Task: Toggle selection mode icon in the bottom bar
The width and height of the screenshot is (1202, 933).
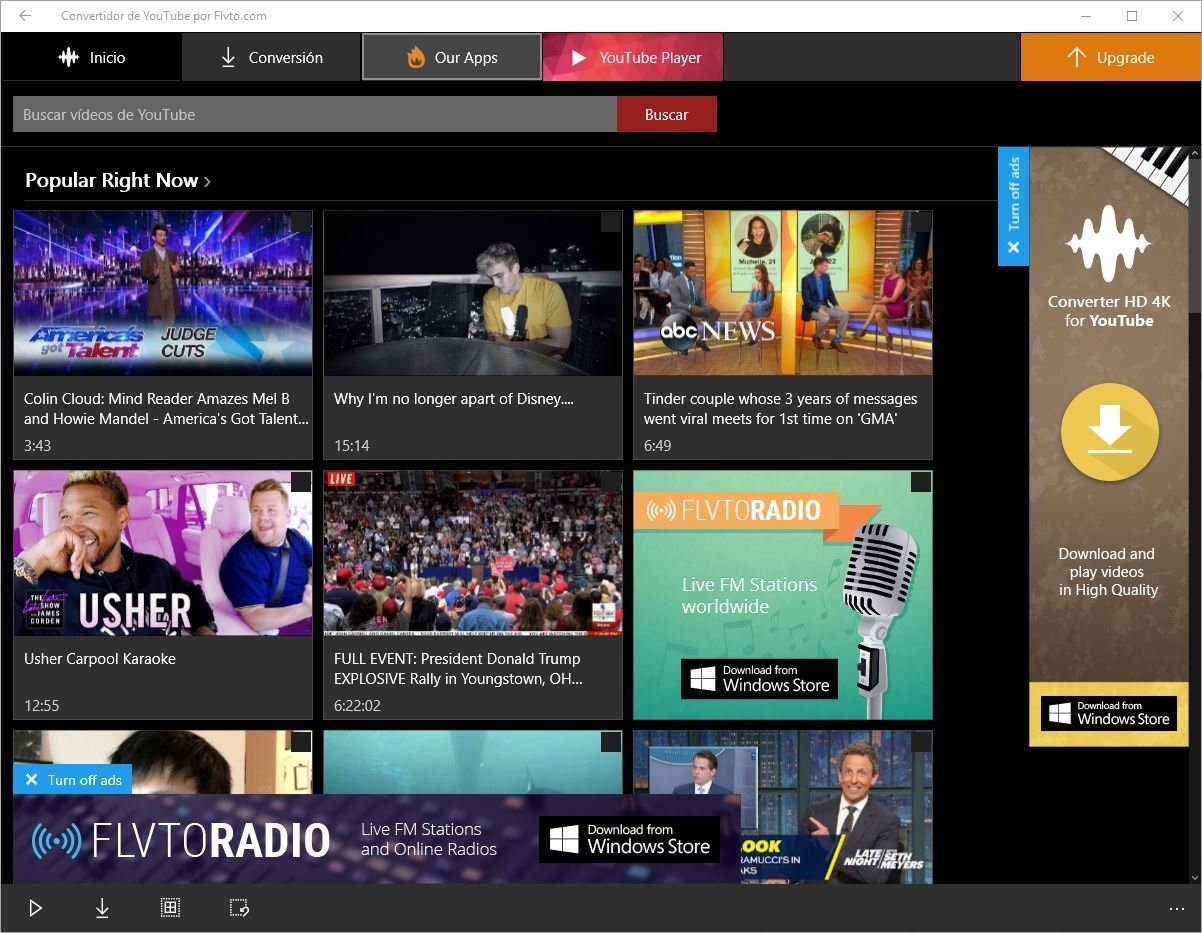Action: 239,908
